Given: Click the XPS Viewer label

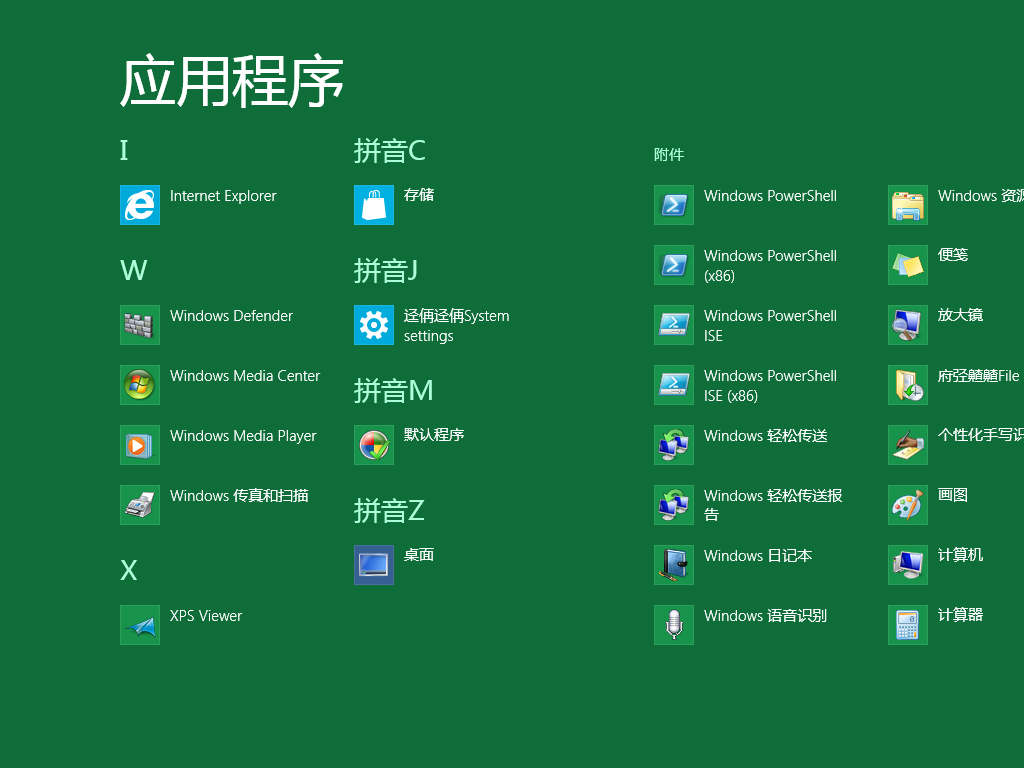Looking at the screenshot, I should pyautogui.click(x=206, y=616).
